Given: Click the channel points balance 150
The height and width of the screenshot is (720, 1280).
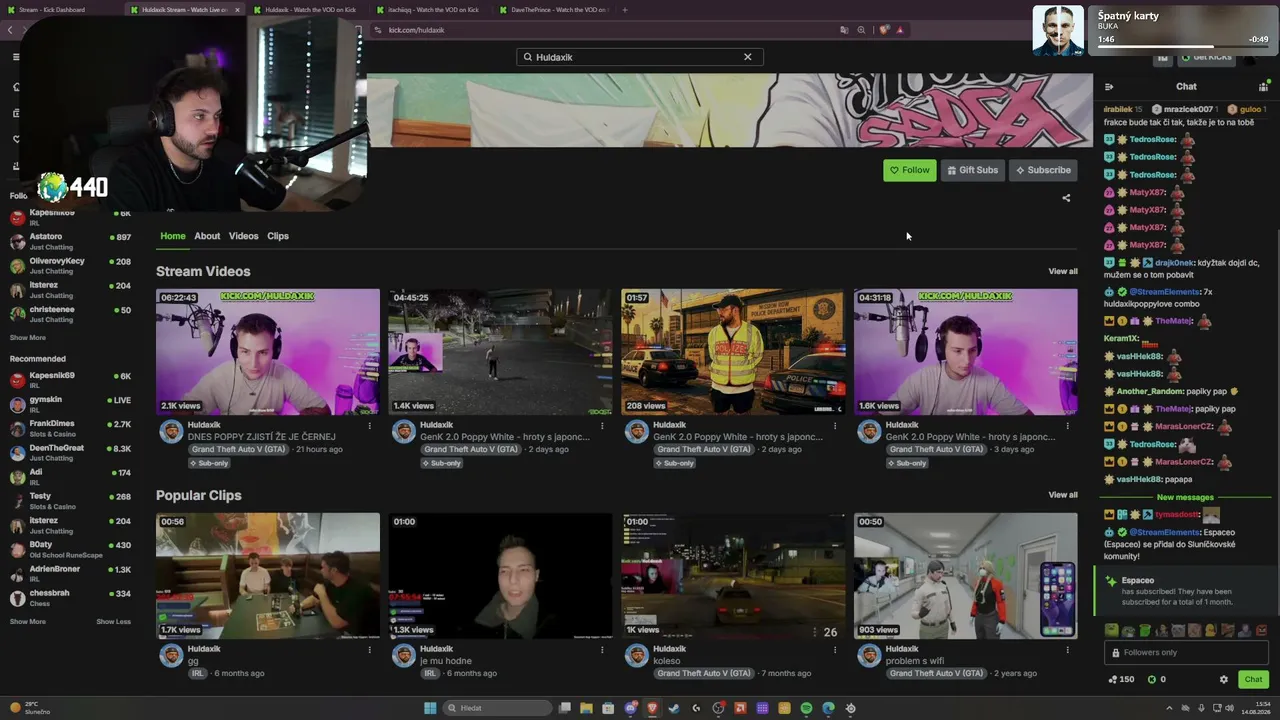Looking at the screenshot, I should tap(1121, 680).
